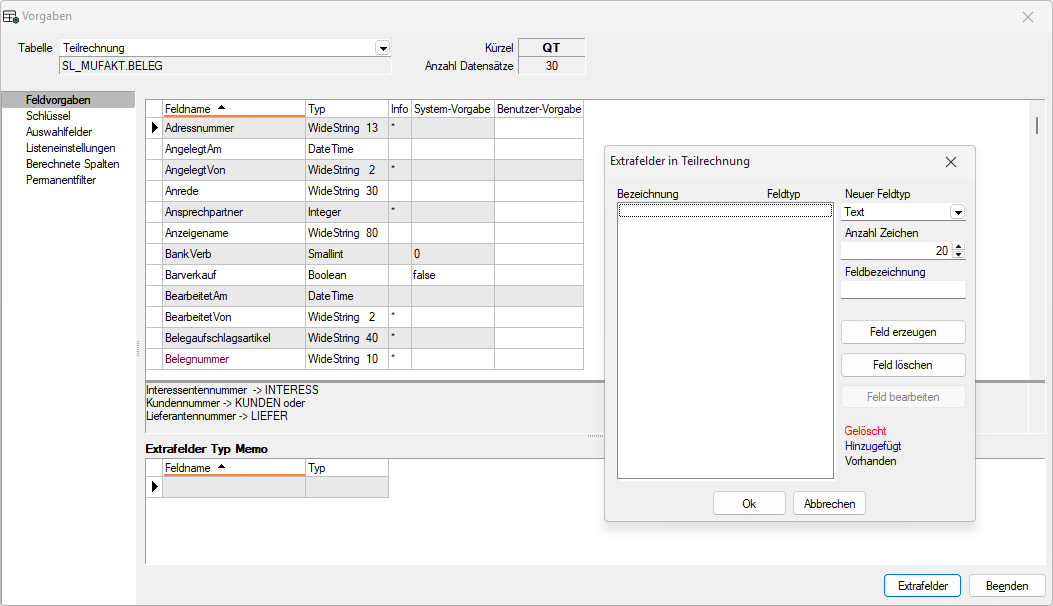
Task: Close the Extrafelder in Teilrechnung dialog
Action: 951,162
